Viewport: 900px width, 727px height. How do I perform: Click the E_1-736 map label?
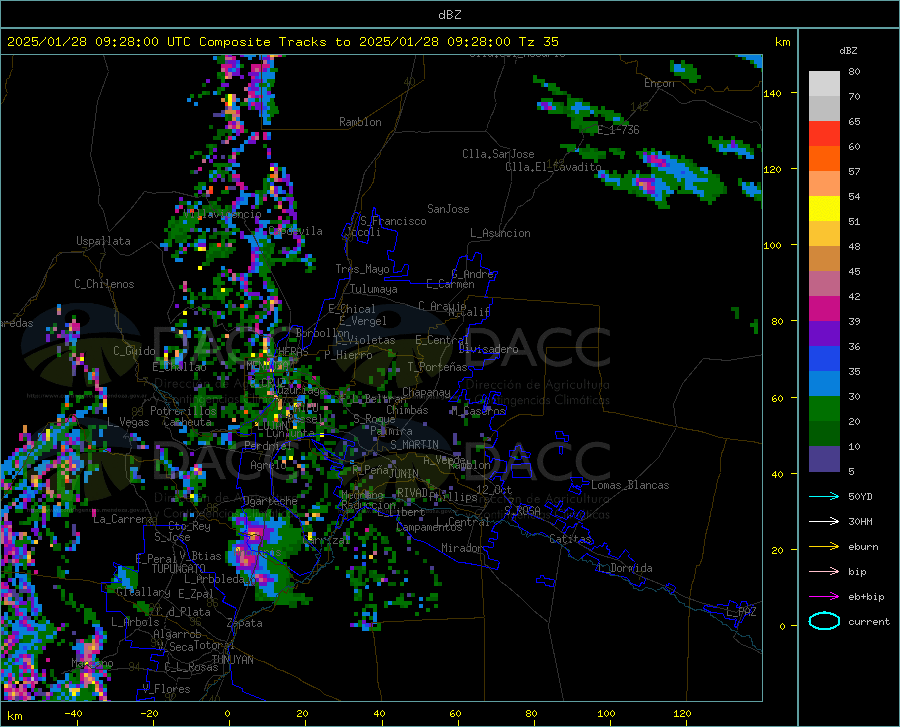click(x=618, y=130)
